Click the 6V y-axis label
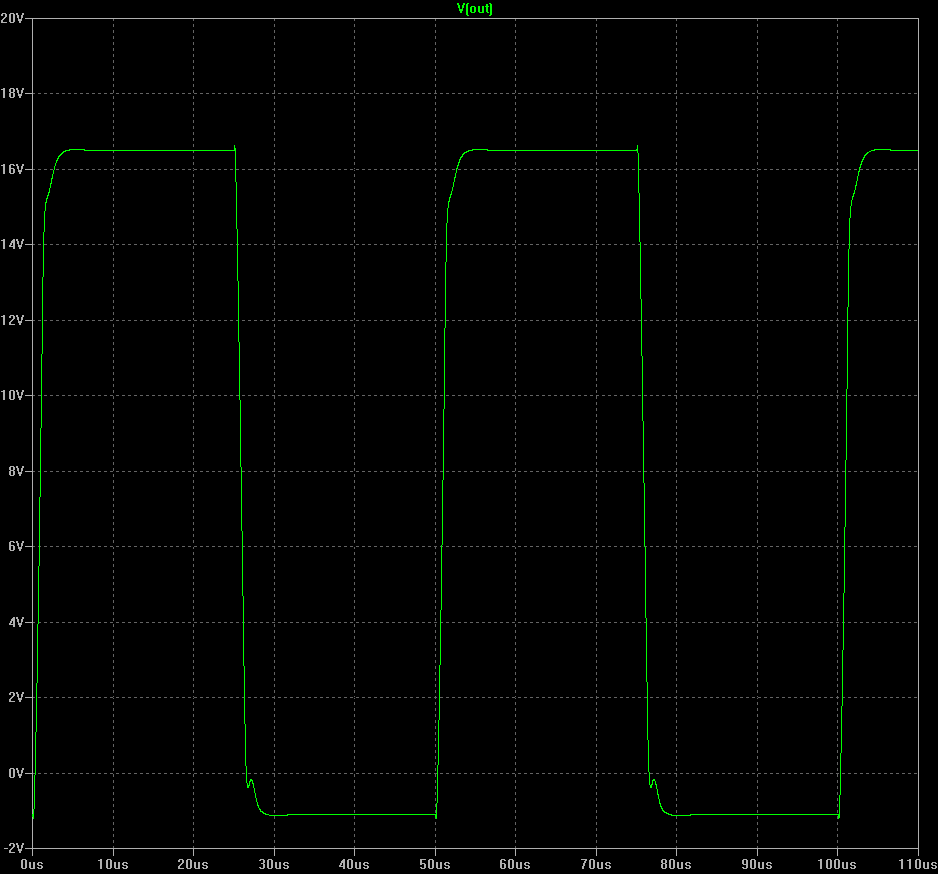The image size is (938, 874). [x=16, y=546]
